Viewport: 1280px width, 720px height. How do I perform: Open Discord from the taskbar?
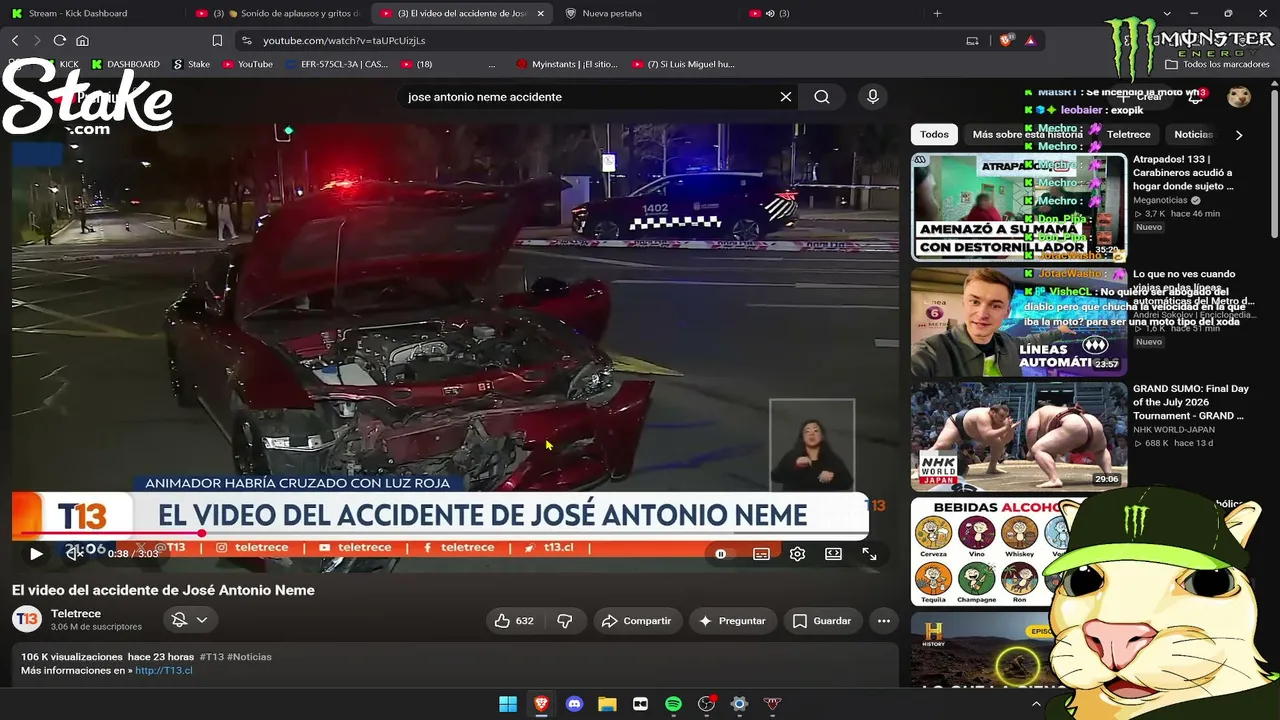click(574, 704)
